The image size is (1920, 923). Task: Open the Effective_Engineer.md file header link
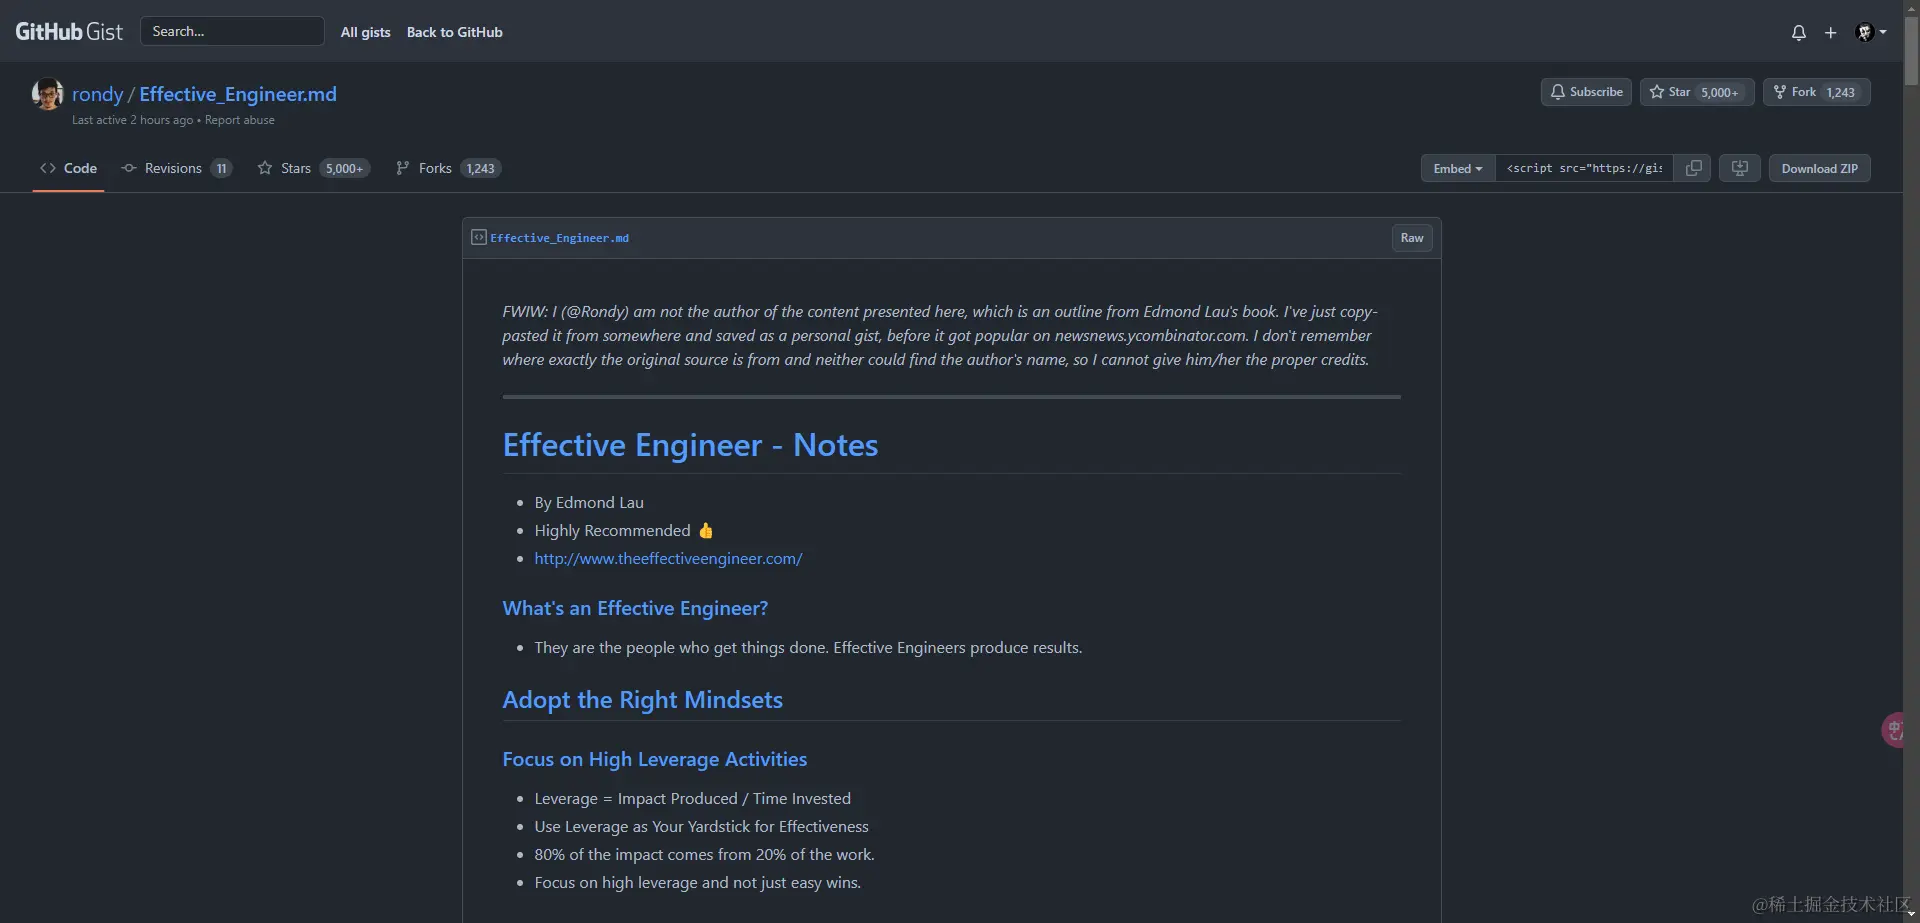tap(560, 239)
